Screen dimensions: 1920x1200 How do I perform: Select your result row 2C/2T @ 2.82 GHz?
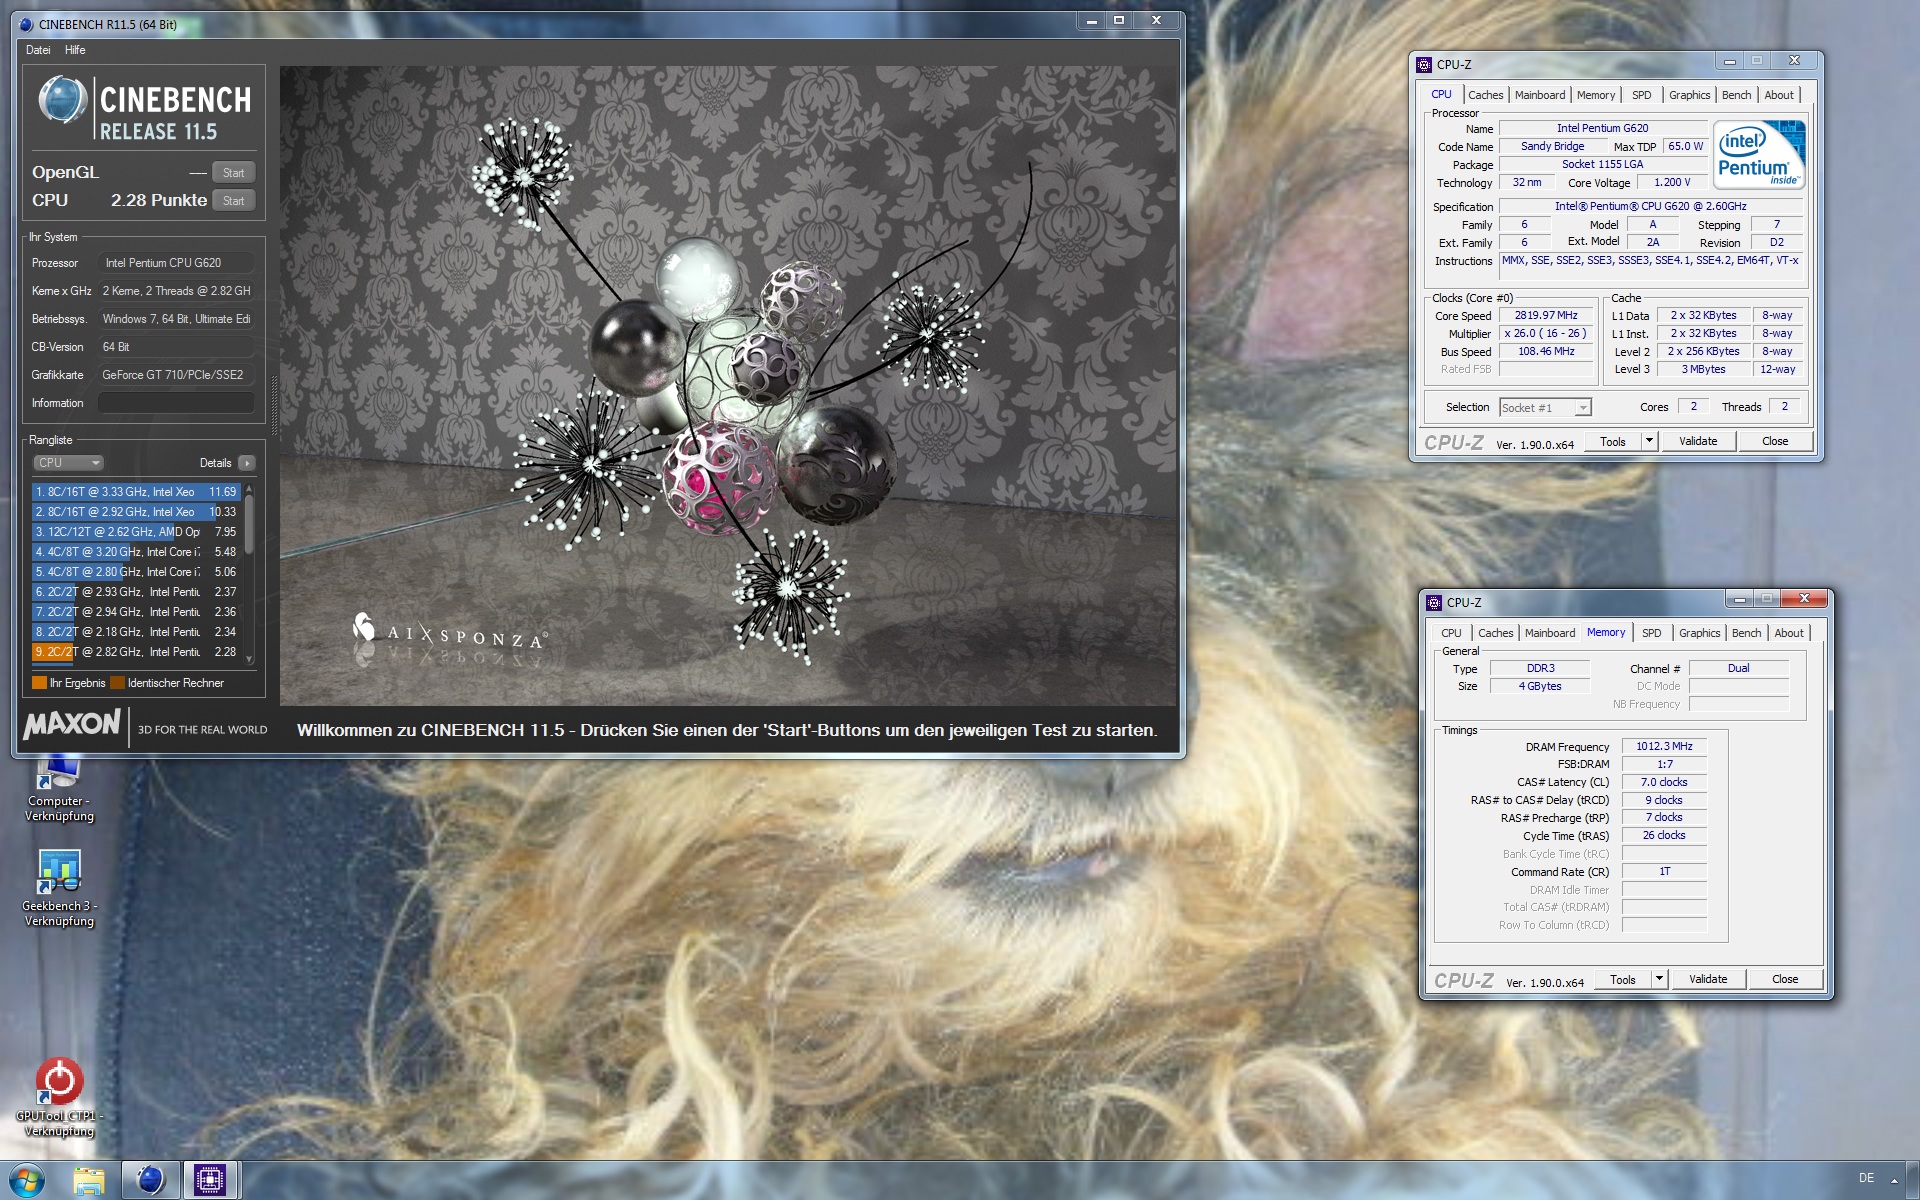pyautogui.click(x=136, y=652)
